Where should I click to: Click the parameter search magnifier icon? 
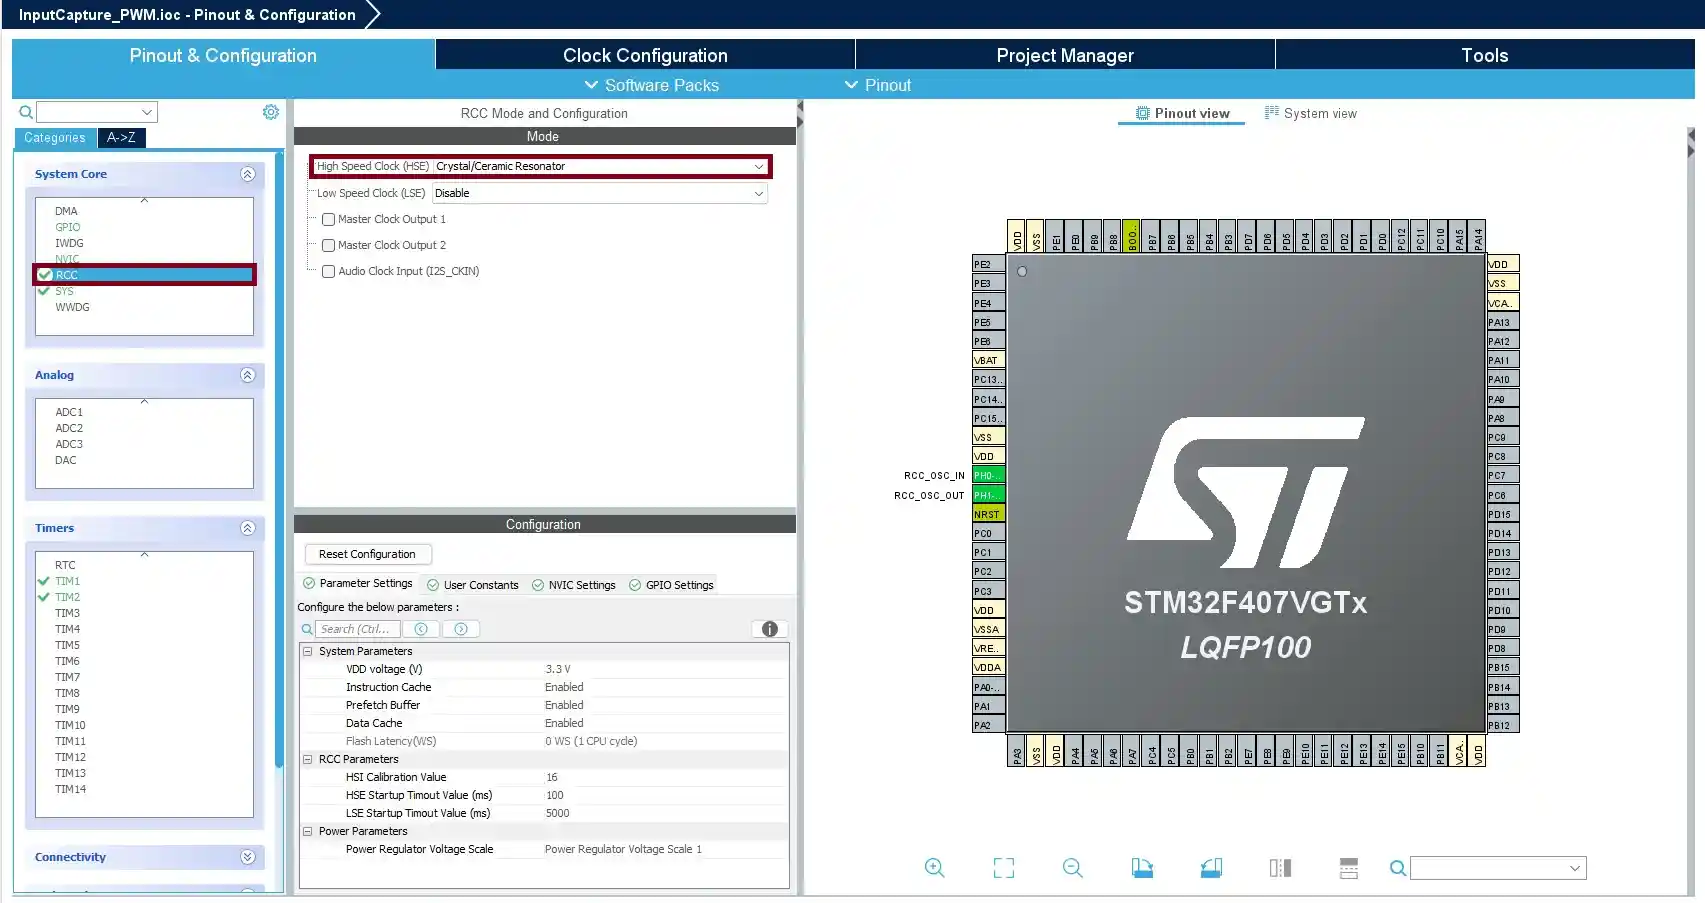tap(307, 629)
